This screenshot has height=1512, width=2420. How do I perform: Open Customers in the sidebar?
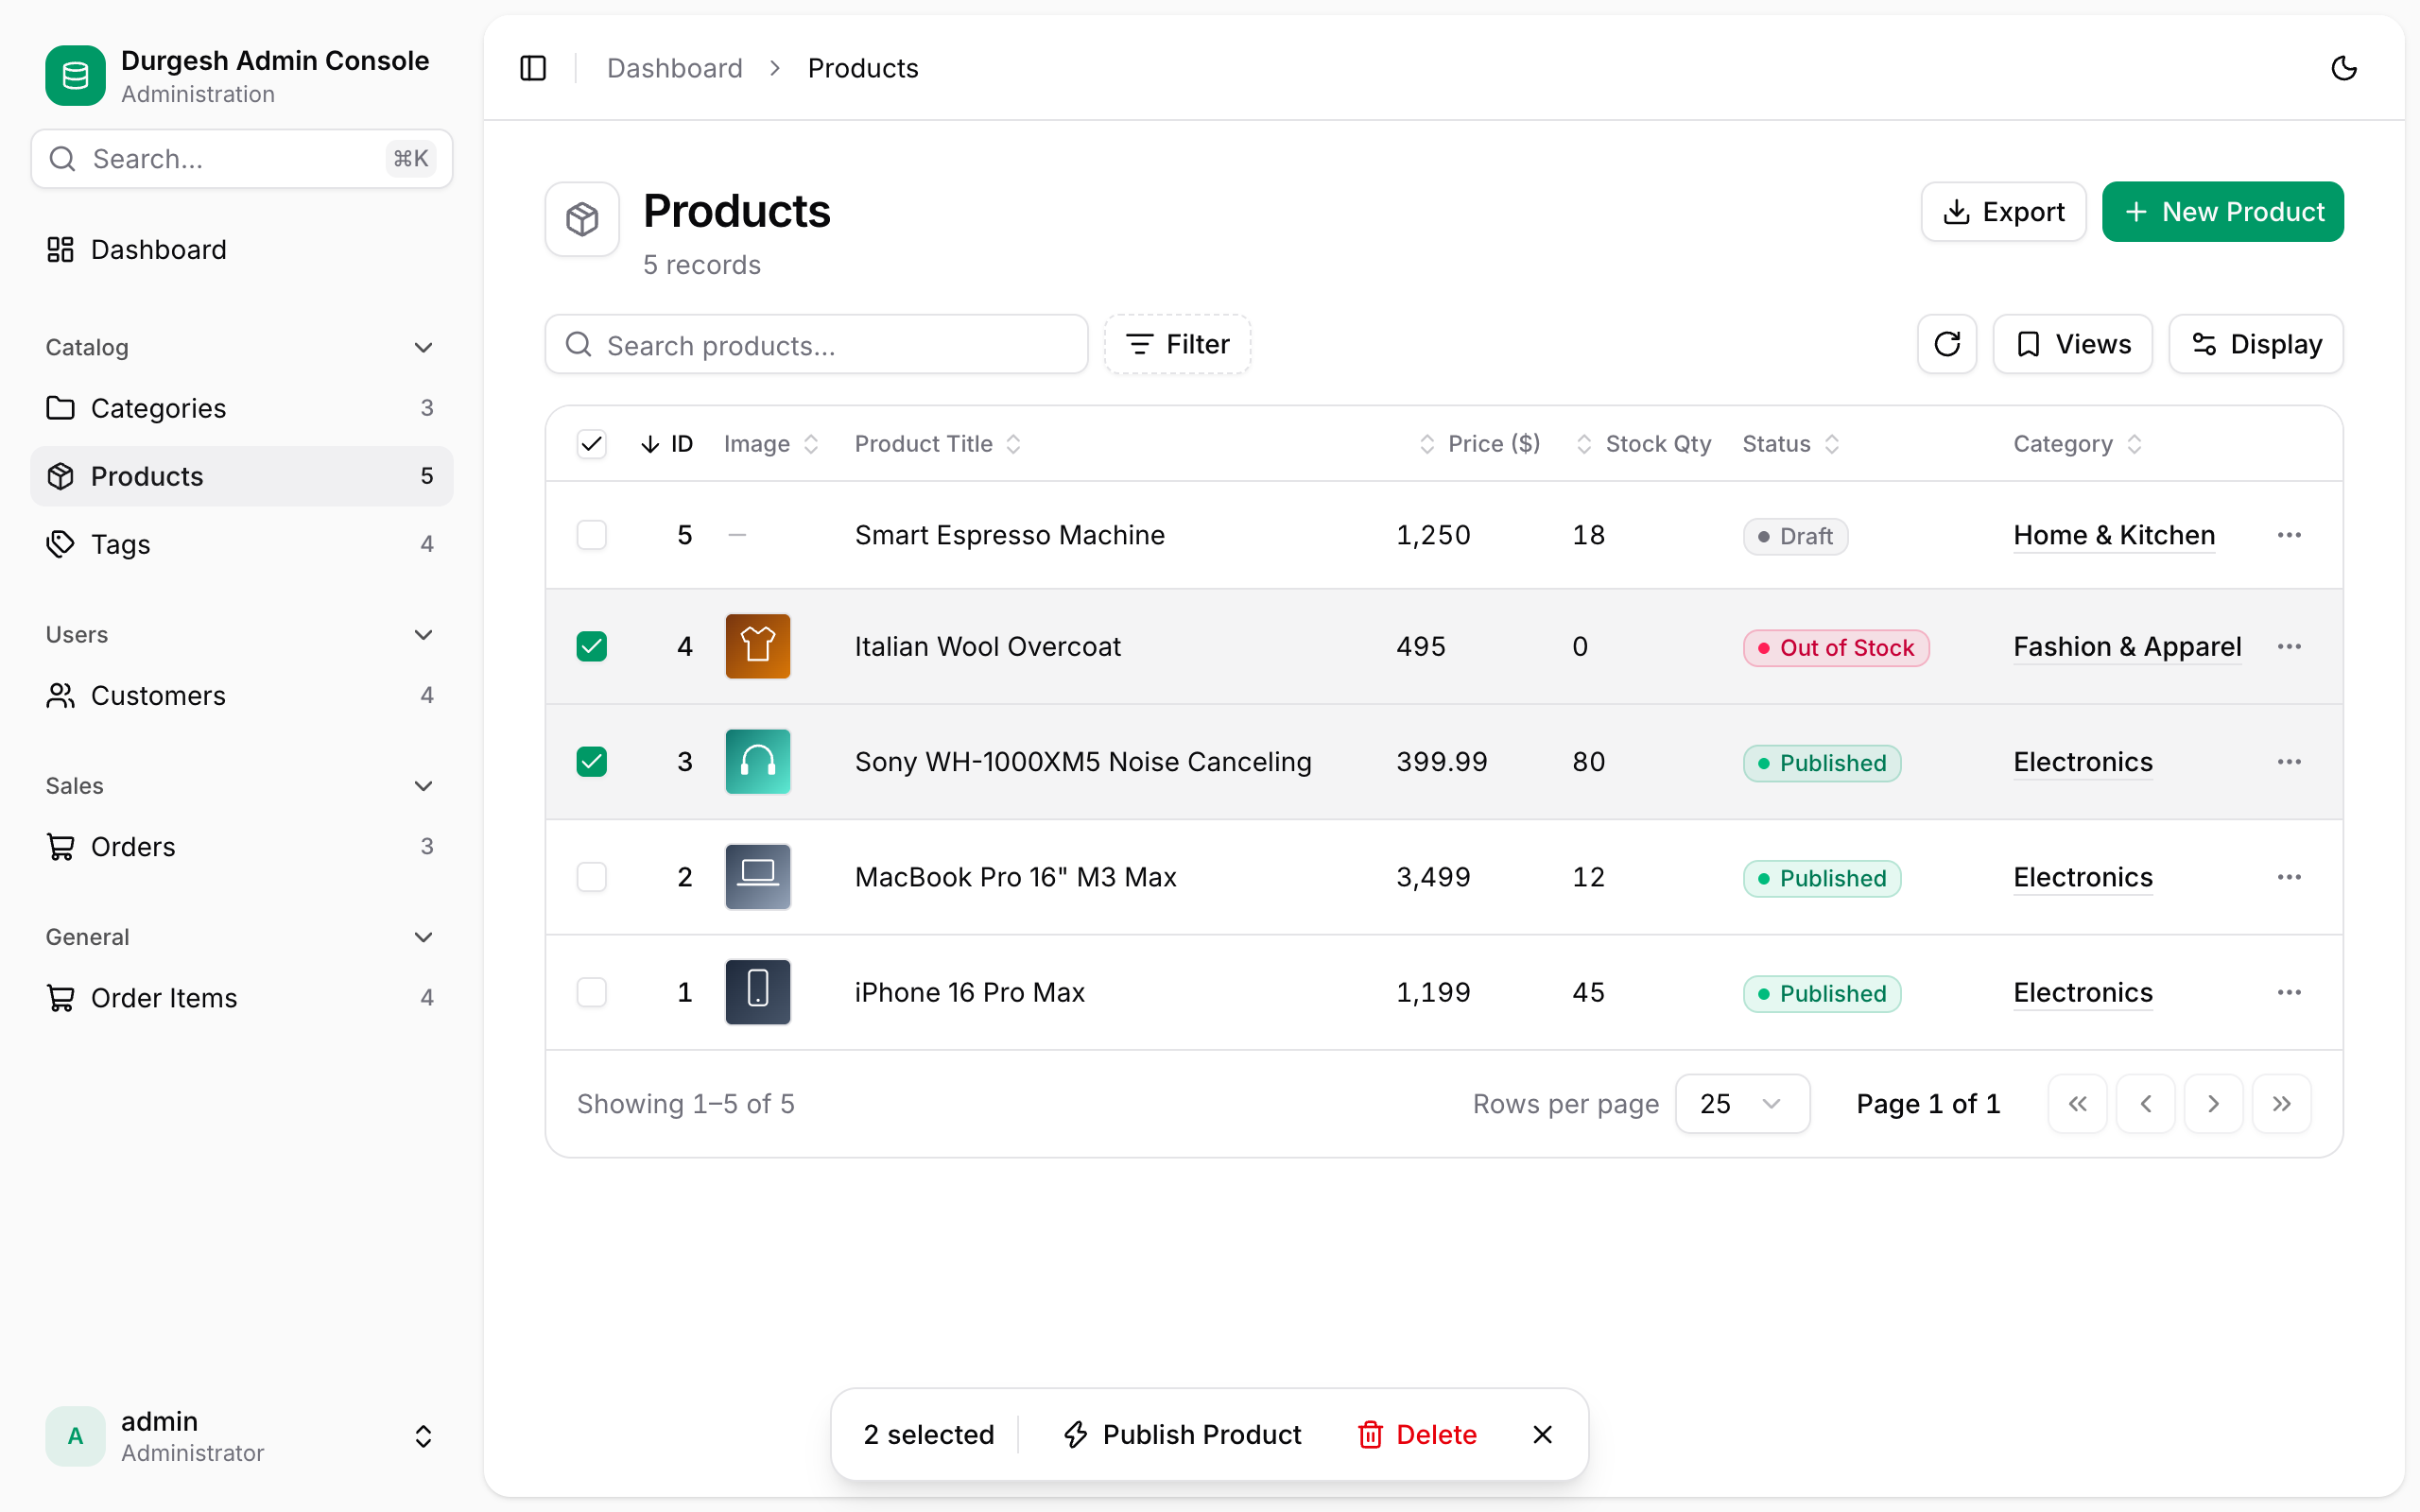point(241,695)
